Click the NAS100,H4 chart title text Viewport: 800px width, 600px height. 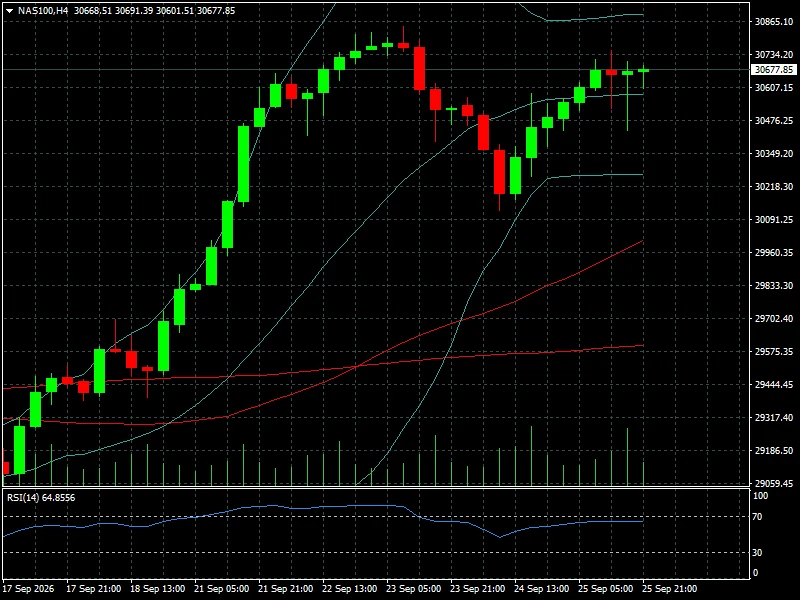(43, 11)
